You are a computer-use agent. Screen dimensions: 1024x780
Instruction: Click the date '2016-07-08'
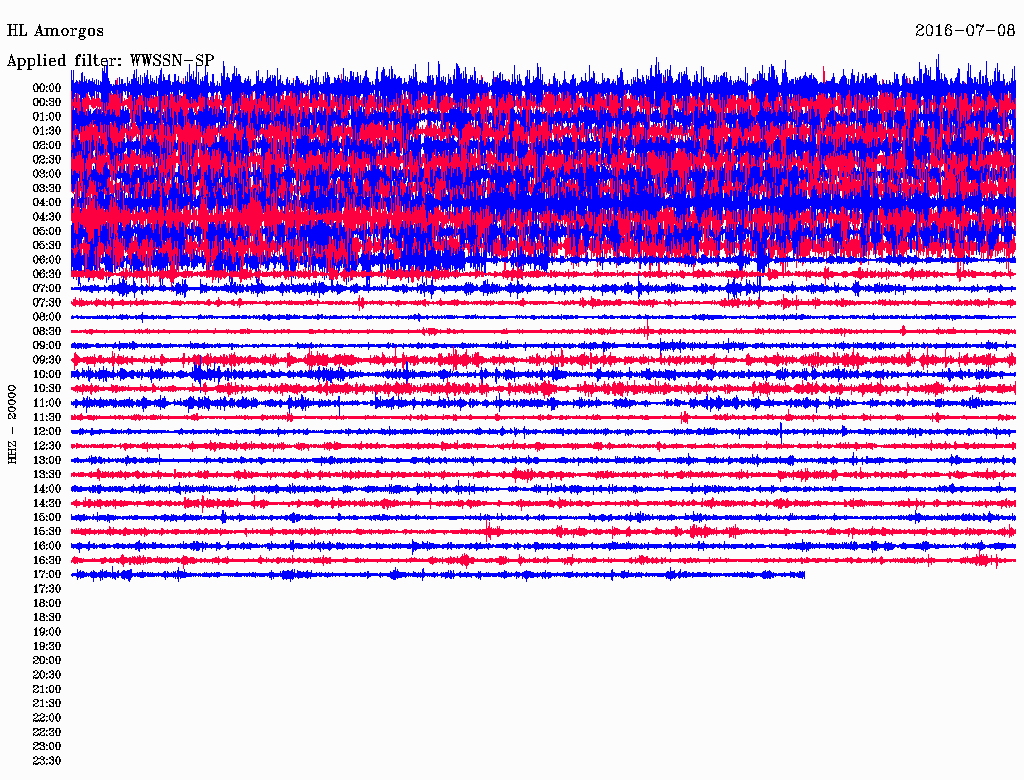[965, 30]
